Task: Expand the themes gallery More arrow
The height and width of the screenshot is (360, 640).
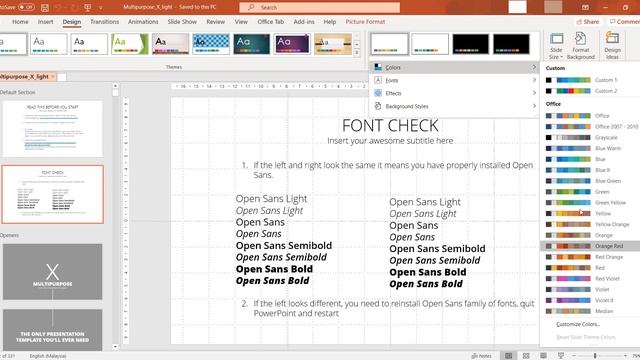Action: point(357,53)
